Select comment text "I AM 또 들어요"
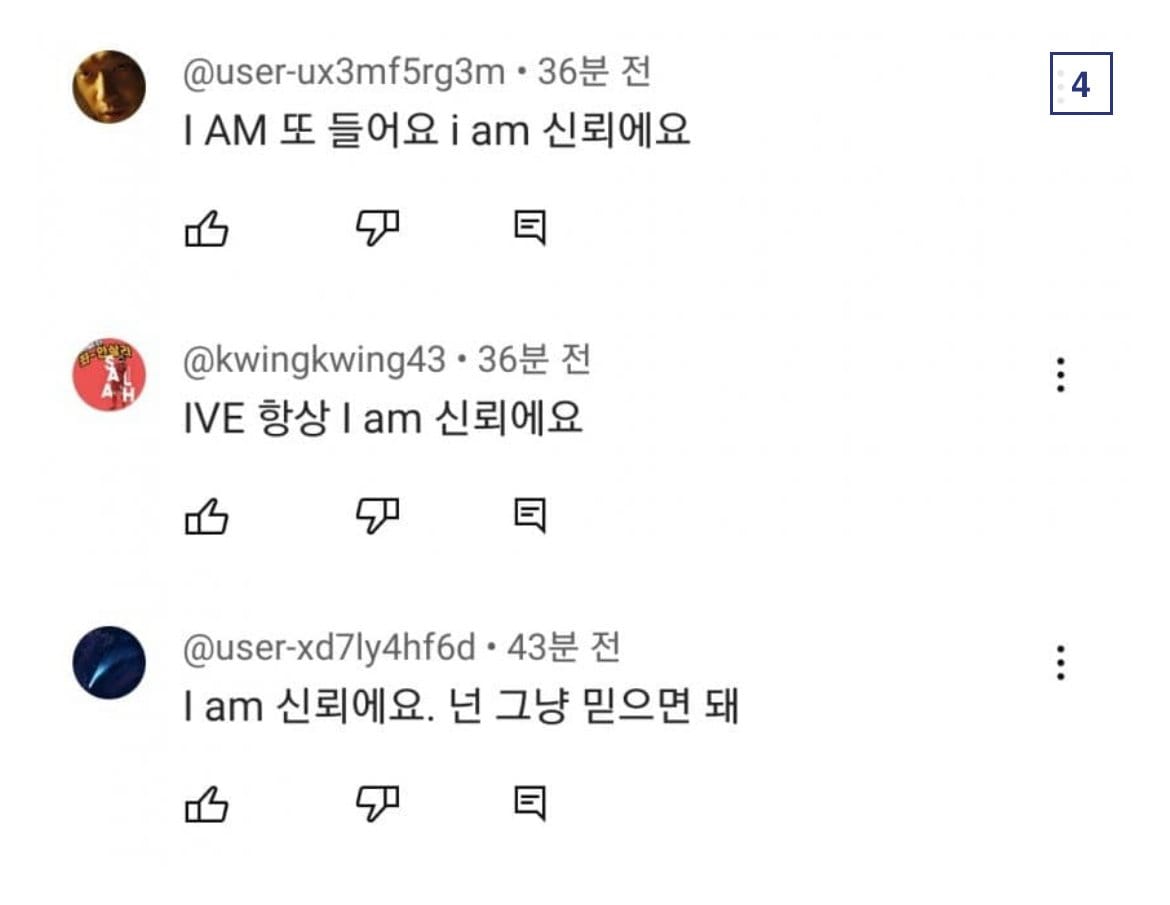Image resolution: width=1170 pixels, height=905 pixels. (310, 131)
